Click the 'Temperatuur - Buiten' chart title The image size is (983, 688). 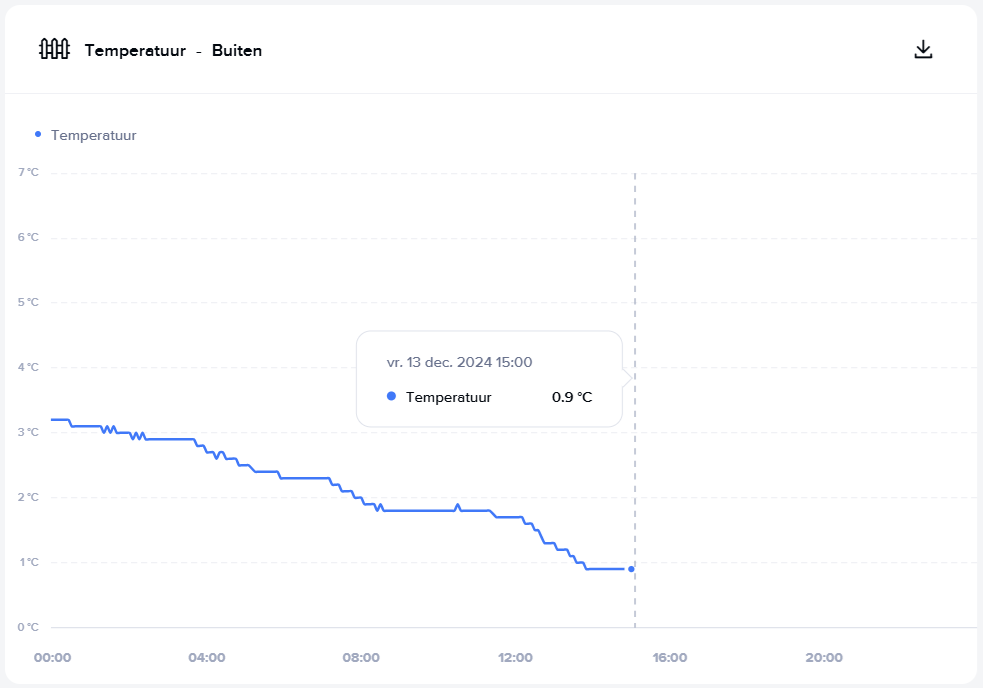[173, 51]
